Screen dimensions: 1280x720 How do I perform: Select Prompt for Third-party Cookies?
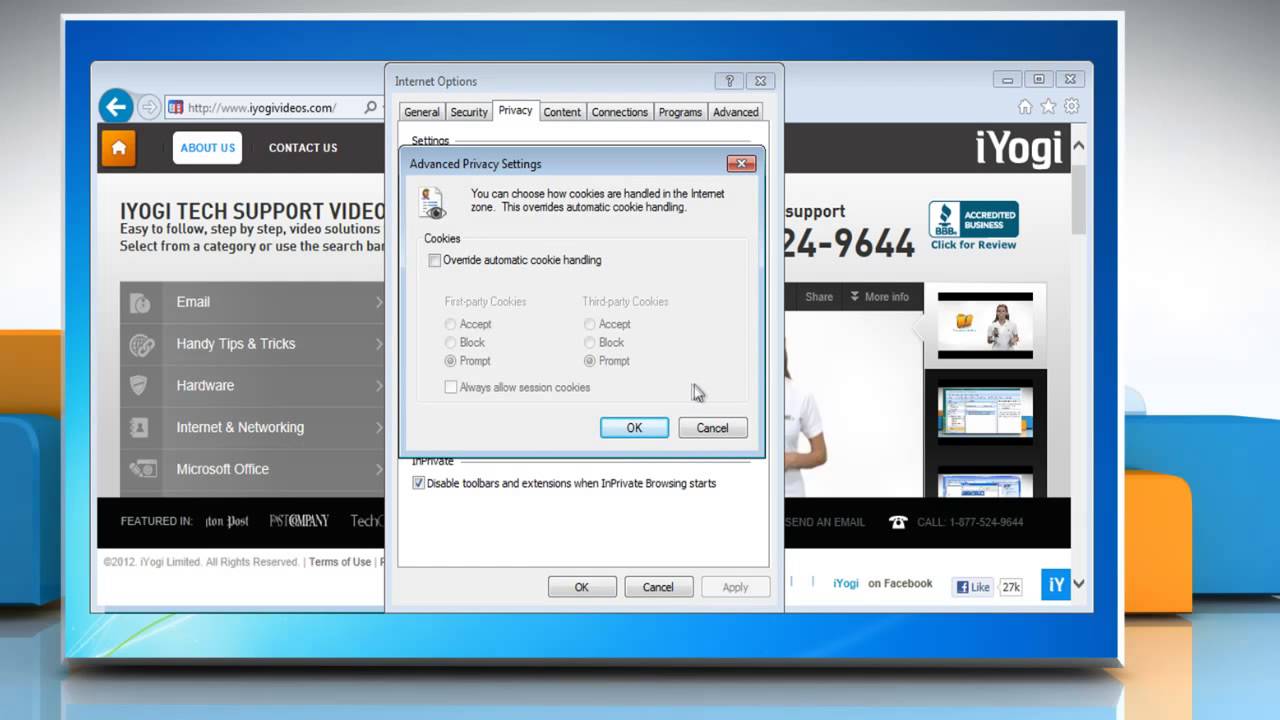click(590, 361)
